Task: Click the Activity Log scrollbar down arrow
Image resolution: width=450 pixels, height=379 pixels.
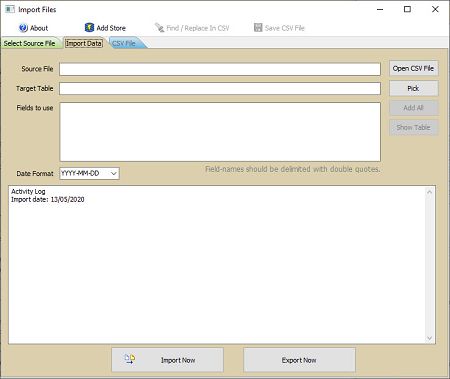Action: [x=429, y=338]
